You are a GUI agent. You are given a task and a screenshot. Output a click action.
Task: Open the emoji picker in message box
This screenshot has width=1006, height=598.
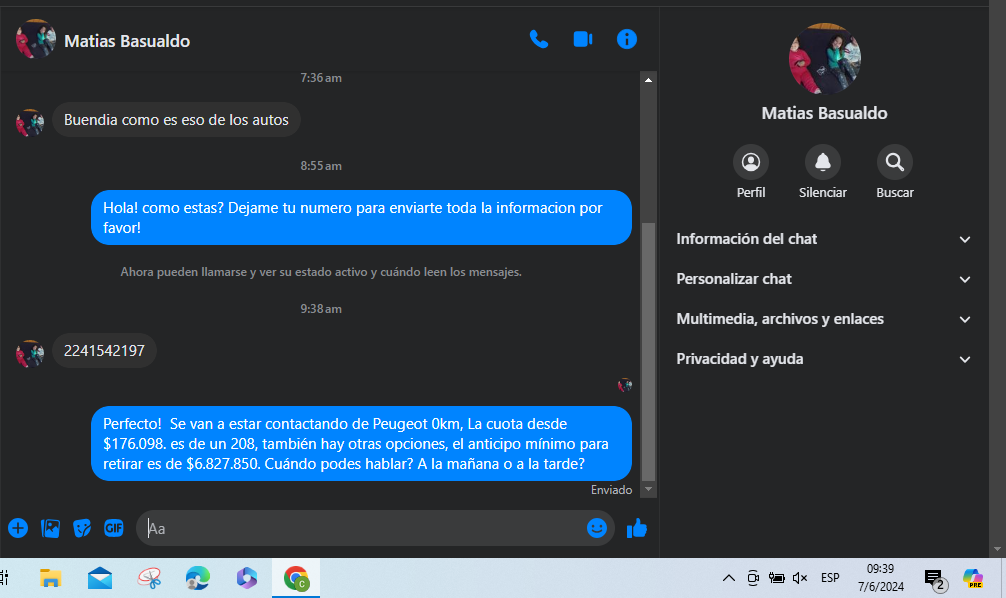(597, 528)
